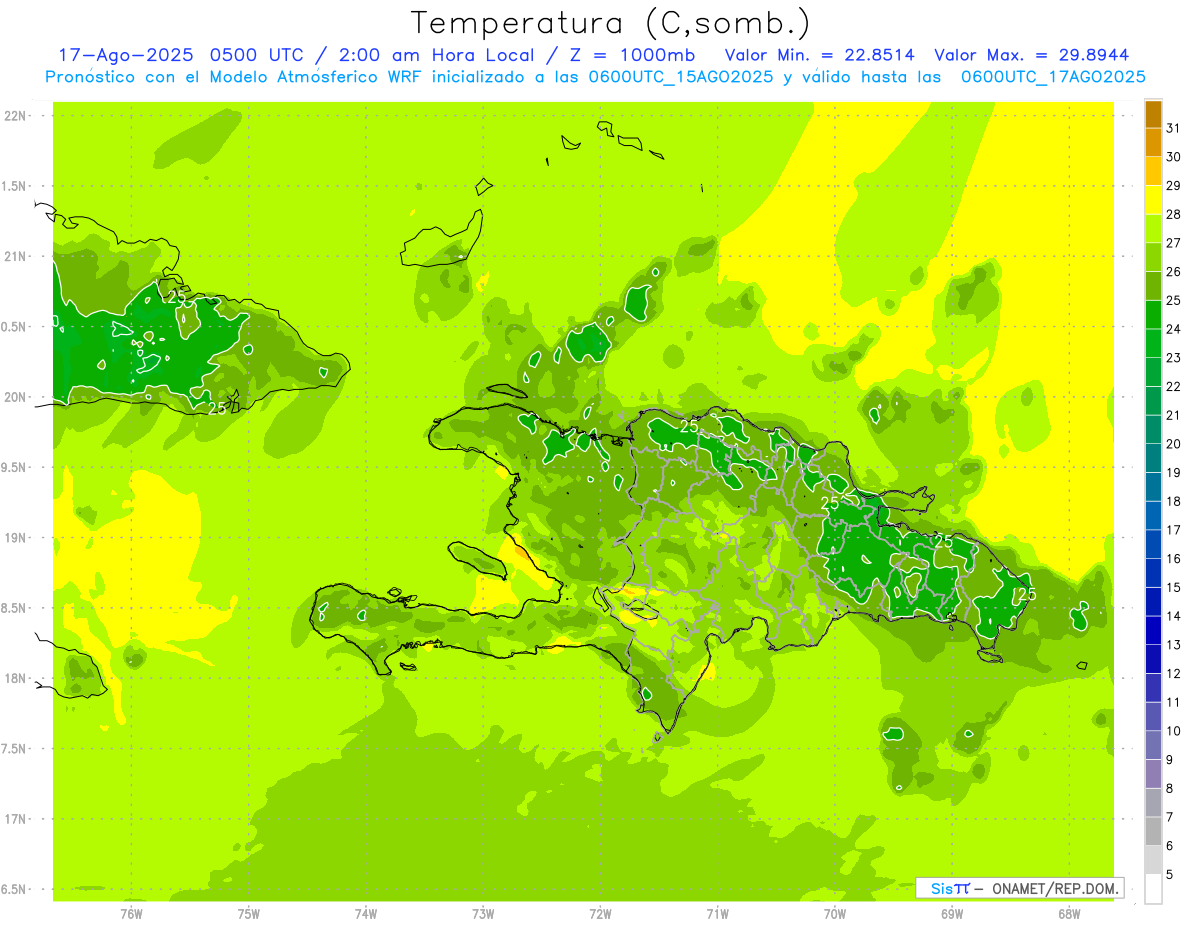Click the '20N' latitude label
Viewport: 1200px width, 927px height.
15,397
